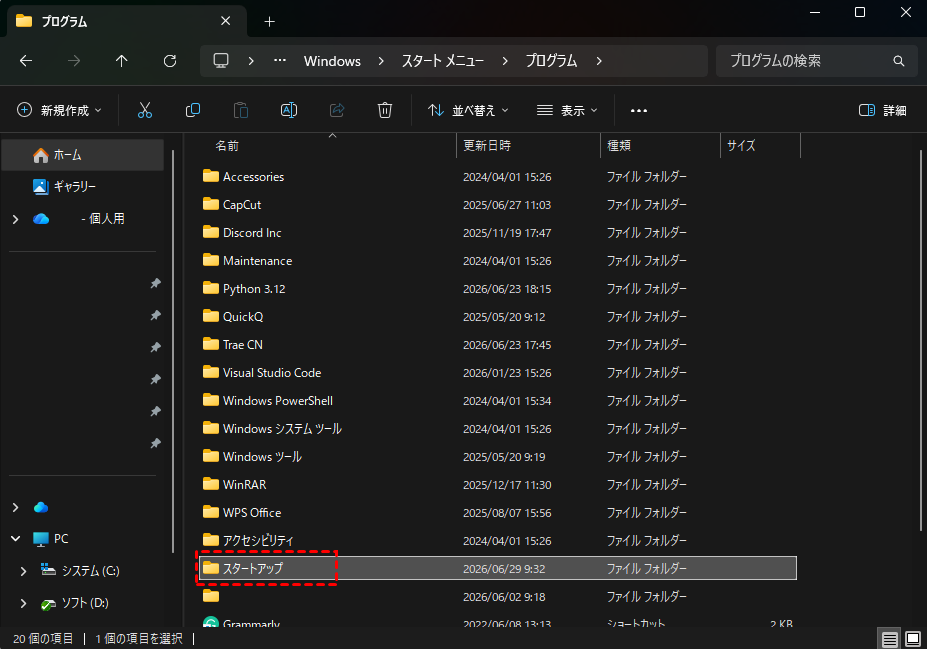Sort by the 種類 column header
The height and width of the screenshot is (649, 927).
(619, 146)
